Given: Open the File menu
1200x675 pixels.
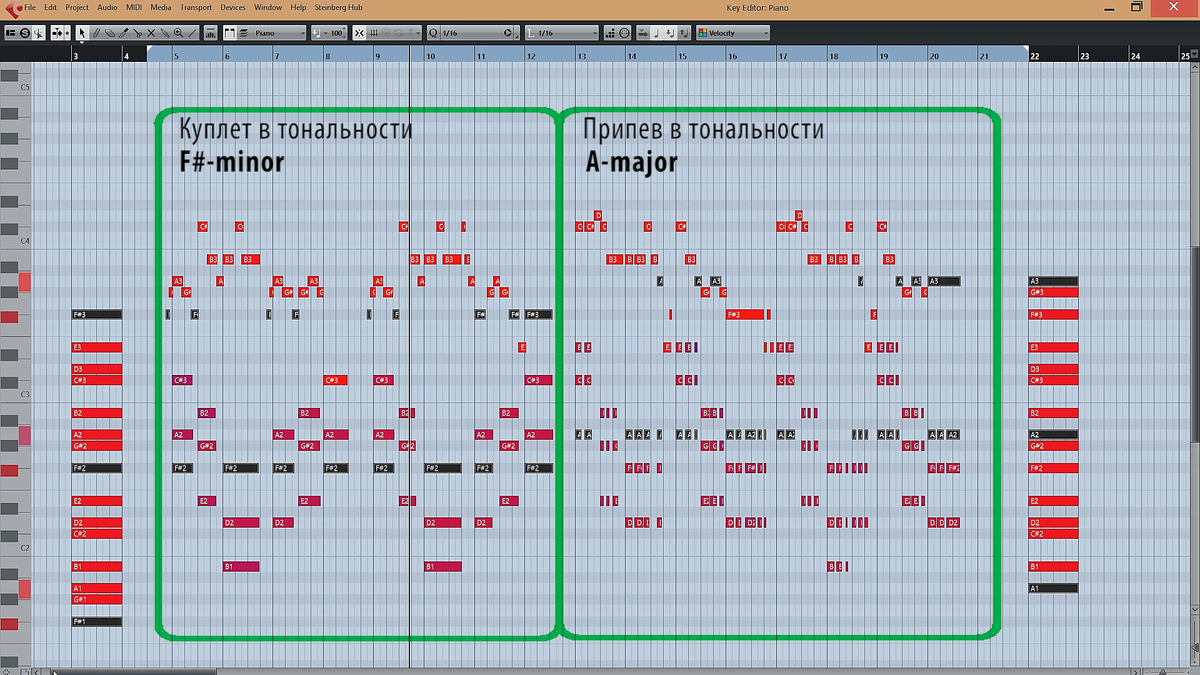Looking at the screenshot, I should pyautogui.click(x=30, y=7).
